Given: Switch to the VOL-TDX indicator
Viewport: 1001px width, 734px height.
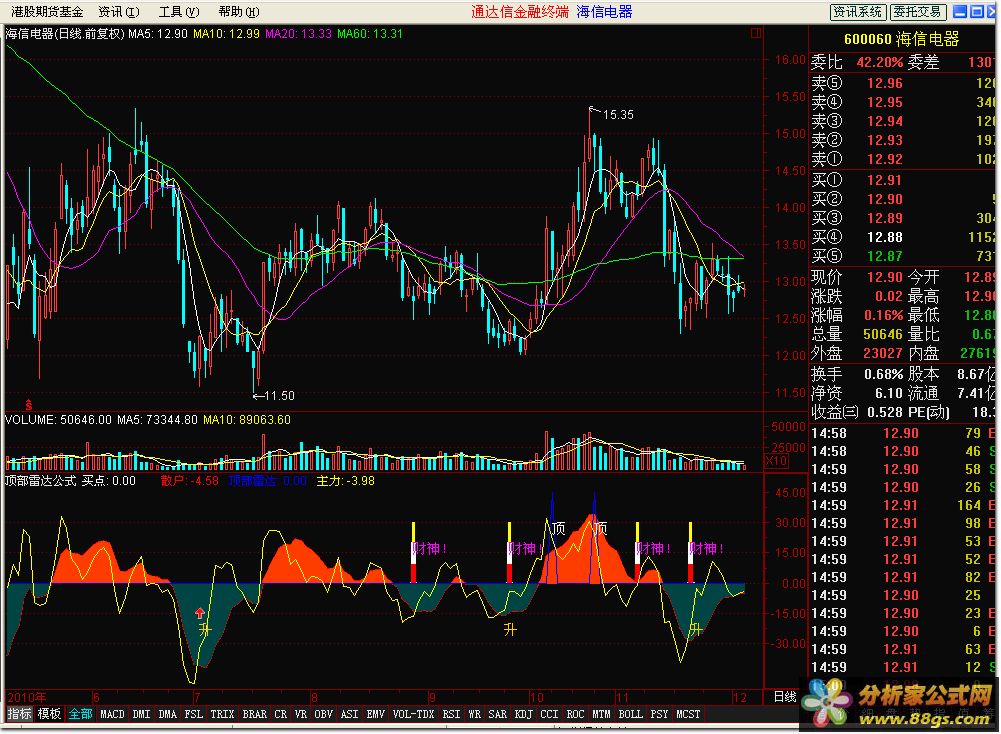Looking at the screenshot, I should pos(413,714).
